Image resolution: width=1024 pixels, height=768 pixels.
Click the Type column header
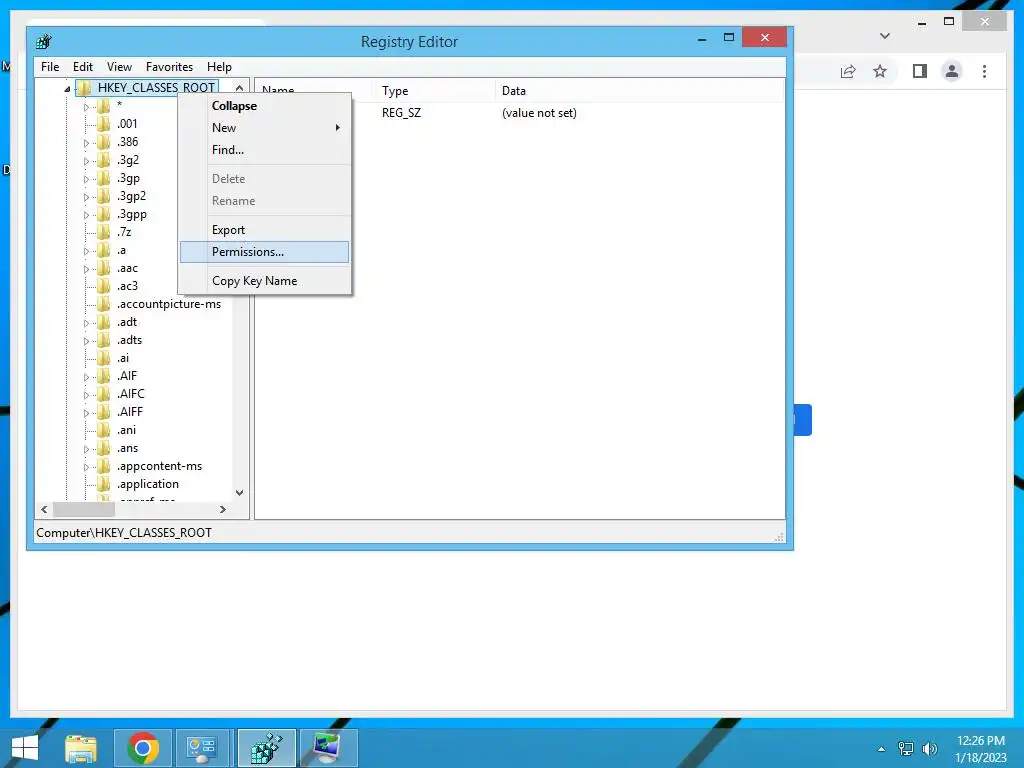(x=434, y=91)
